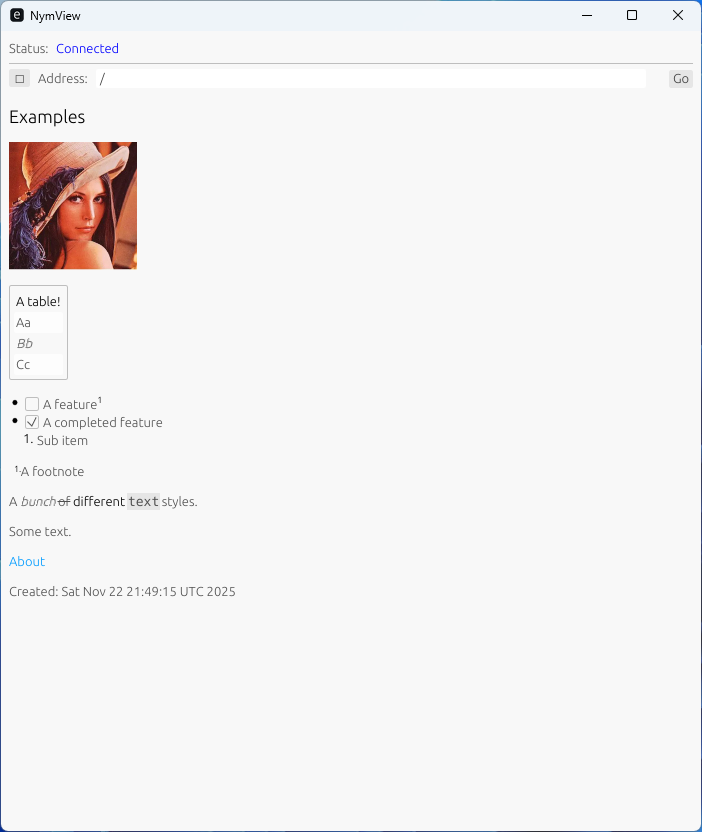Click the 'Some text.' paragraph
This screenshot has width=702, height=832.
[x=40, y=532]
